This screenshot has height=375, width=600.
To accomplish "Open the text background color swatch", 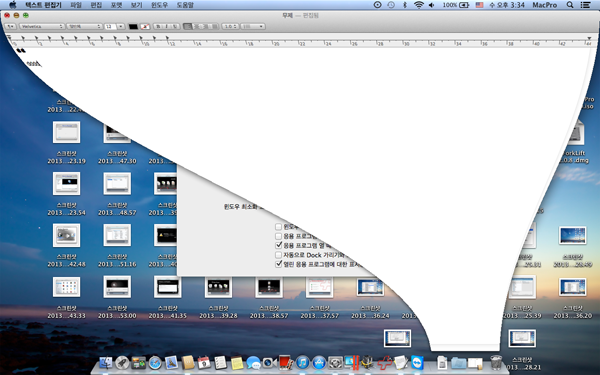I will [x=145, y=26].
